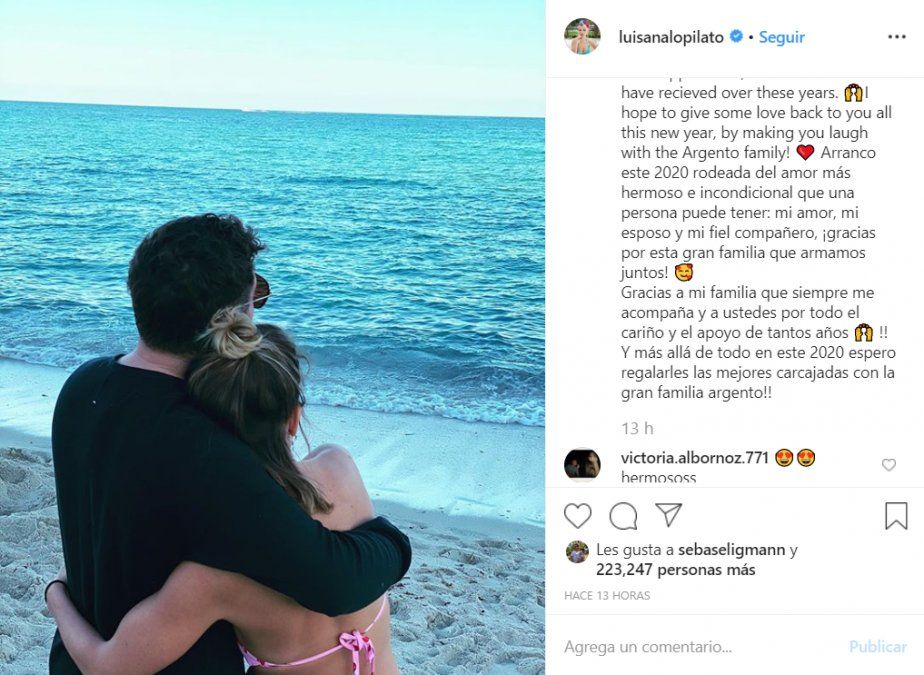The width and height of the screenshot is (924, 675).
Task: View the 223,247 personas más list
Action: [x=675, y=570]
